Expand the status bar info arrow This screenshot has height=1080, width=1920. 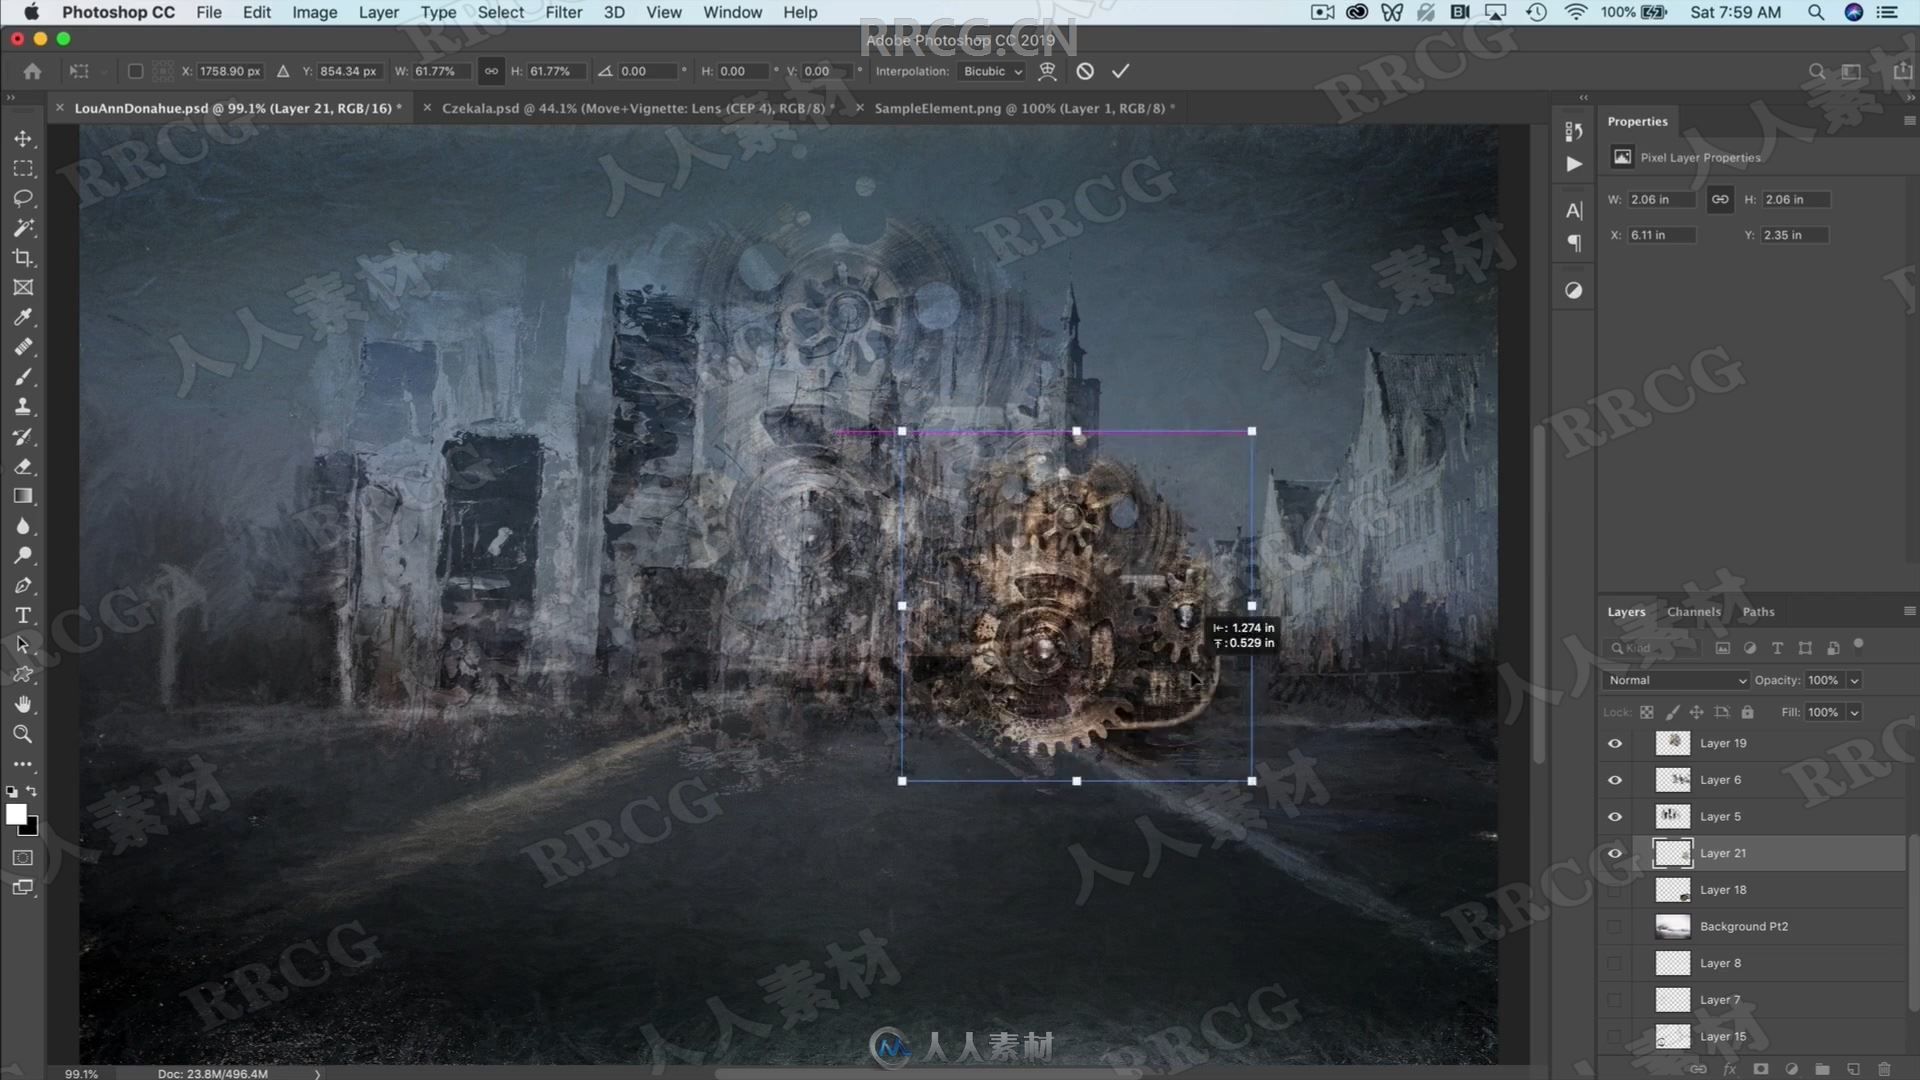pos(318,1073)
